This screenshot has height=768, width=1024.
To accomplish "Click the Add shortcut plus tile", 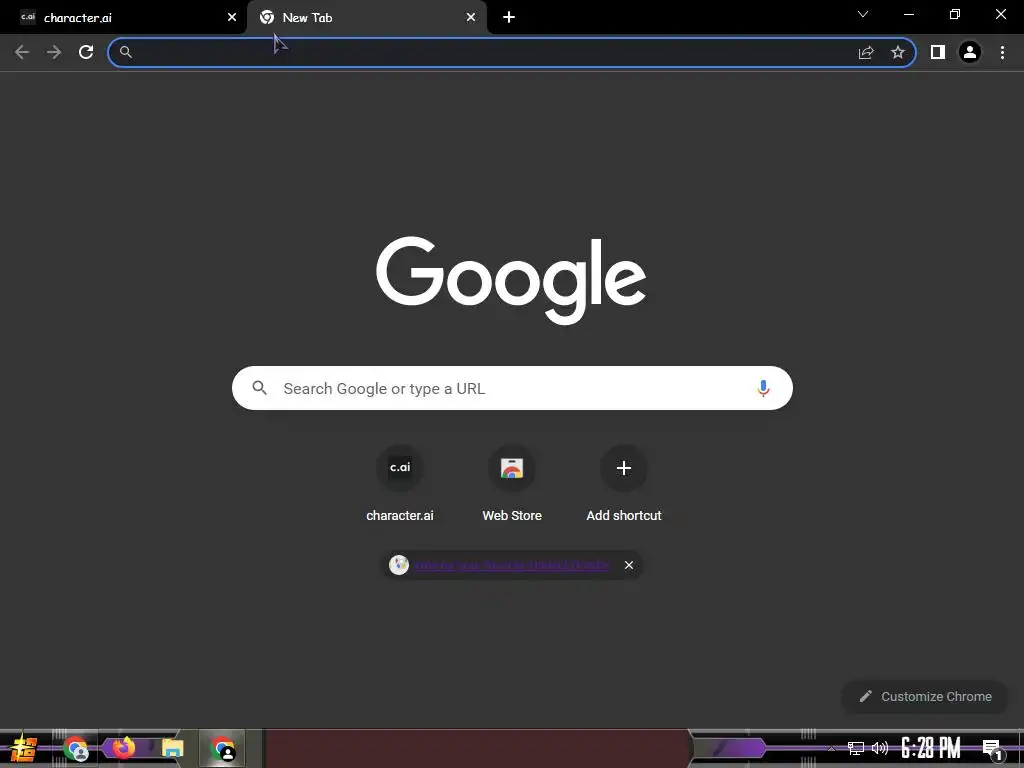I will [624, 484].
